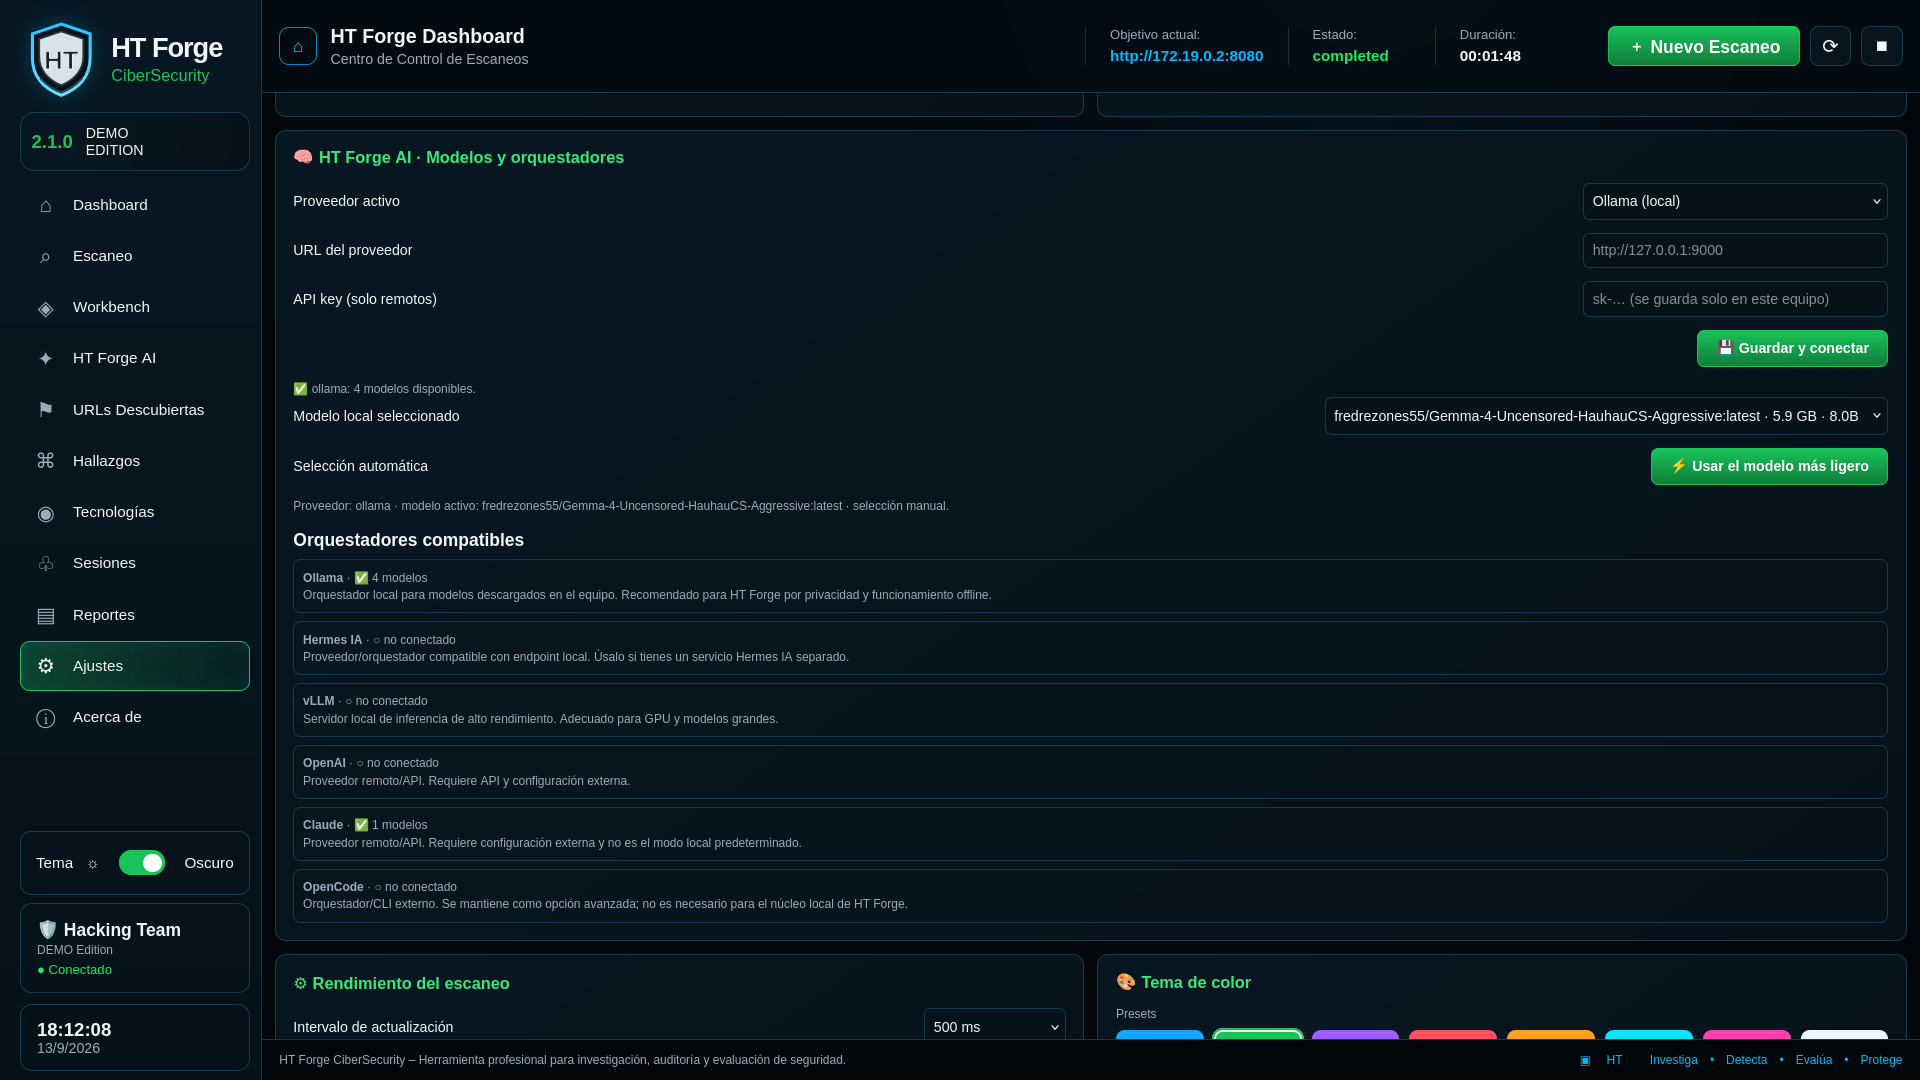This screenshot has height=1080, width=1920.
Task: Click the Hacking Team title
Action: [122, 930]
